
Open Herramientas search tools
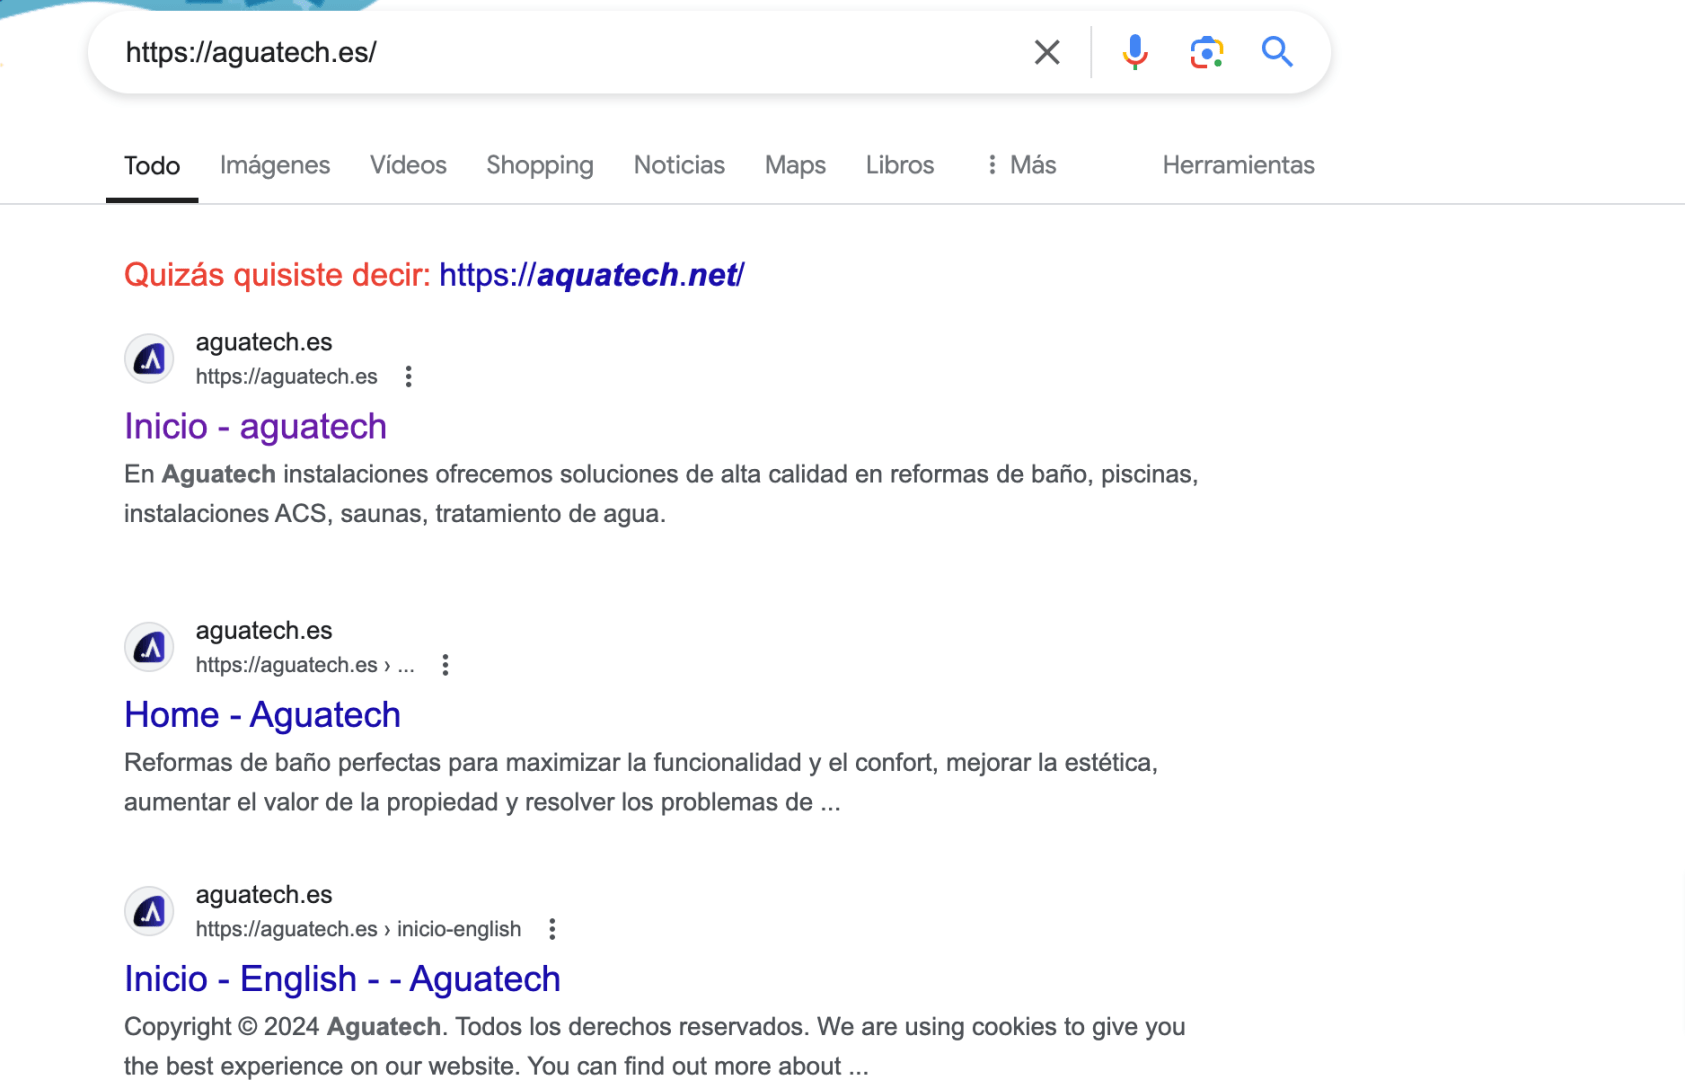tap(1238, 166)
